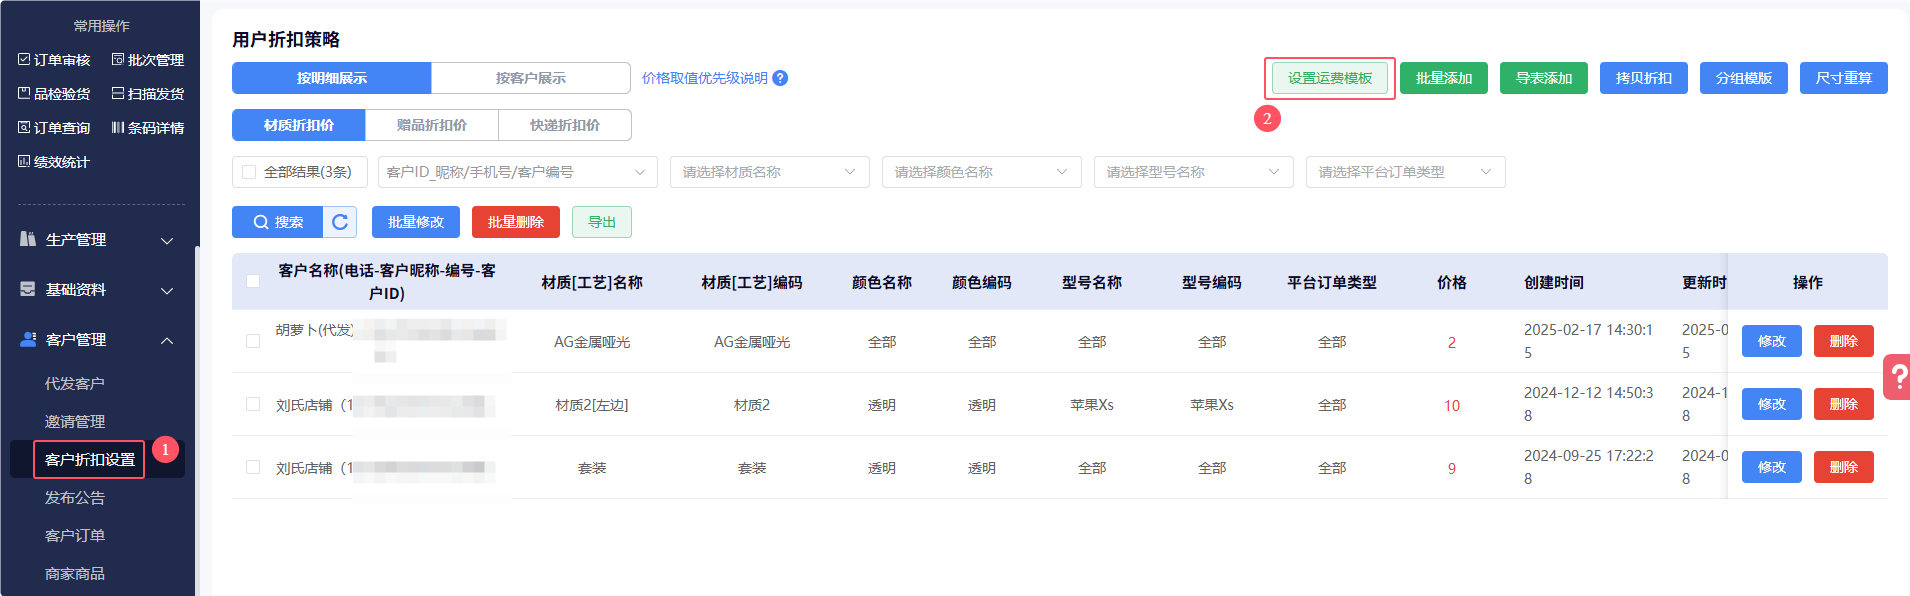Open the 请选择材质名称 dropdown
The width and height of the screenshot is (1910, 596).
pyautogui.click(x=768, y=172)
